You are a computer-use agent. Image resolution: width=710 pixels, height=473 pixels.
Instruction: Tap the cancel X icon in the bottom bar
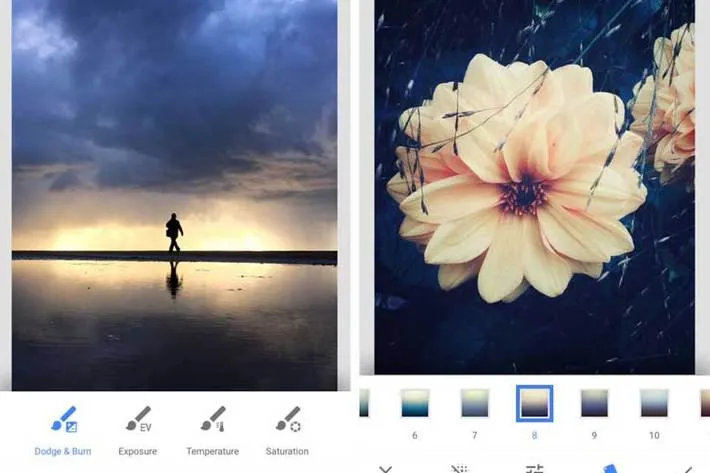pyautogui.click(x=385, y=469)
